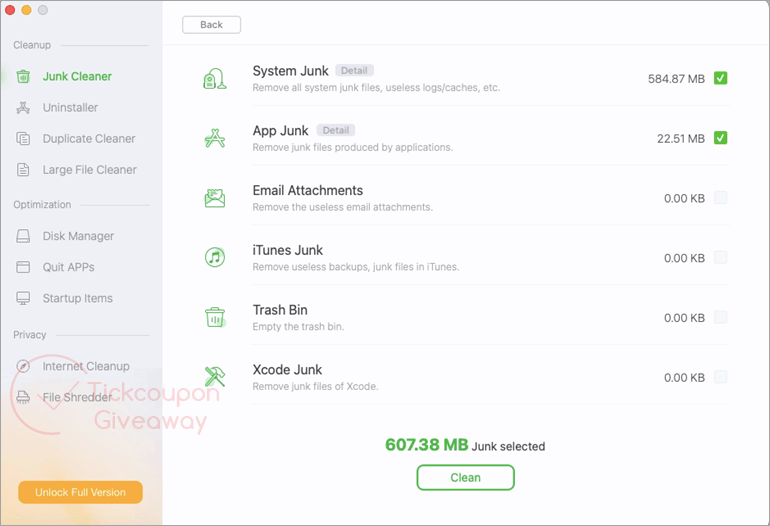Click the Duplicate Cleaner sidebar icon
770x526 pixels.
pyautogui.click(x=23, y=138)
